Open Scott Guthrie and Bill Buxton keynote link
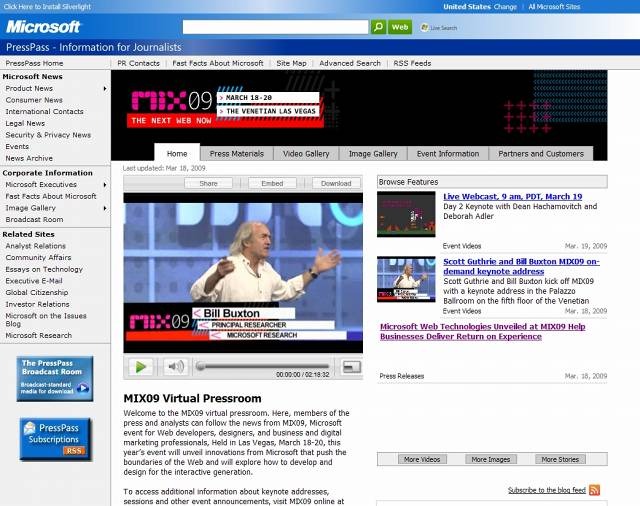The width and height of the screenshot is (640, 506). (x=521, y=266)
